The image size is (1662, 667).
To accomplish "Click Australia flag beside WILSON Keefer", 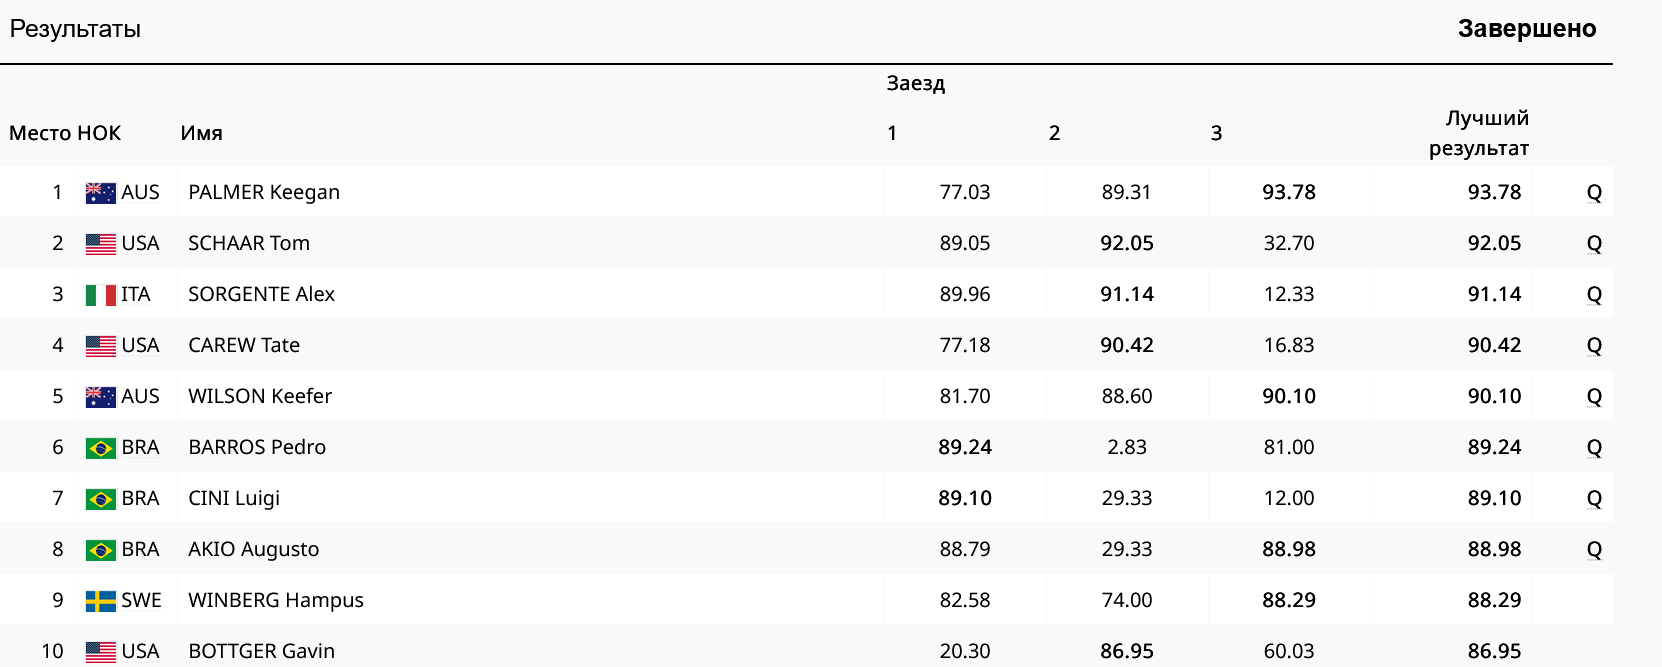I will coord(100,397).
